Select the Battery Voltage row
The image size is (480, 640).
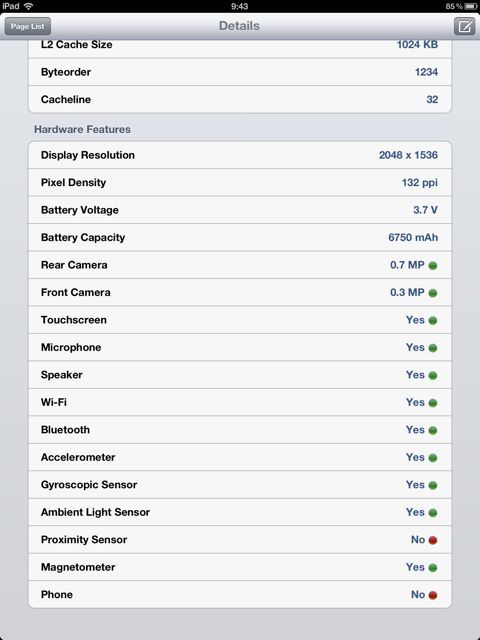click(x=240, y=210)
